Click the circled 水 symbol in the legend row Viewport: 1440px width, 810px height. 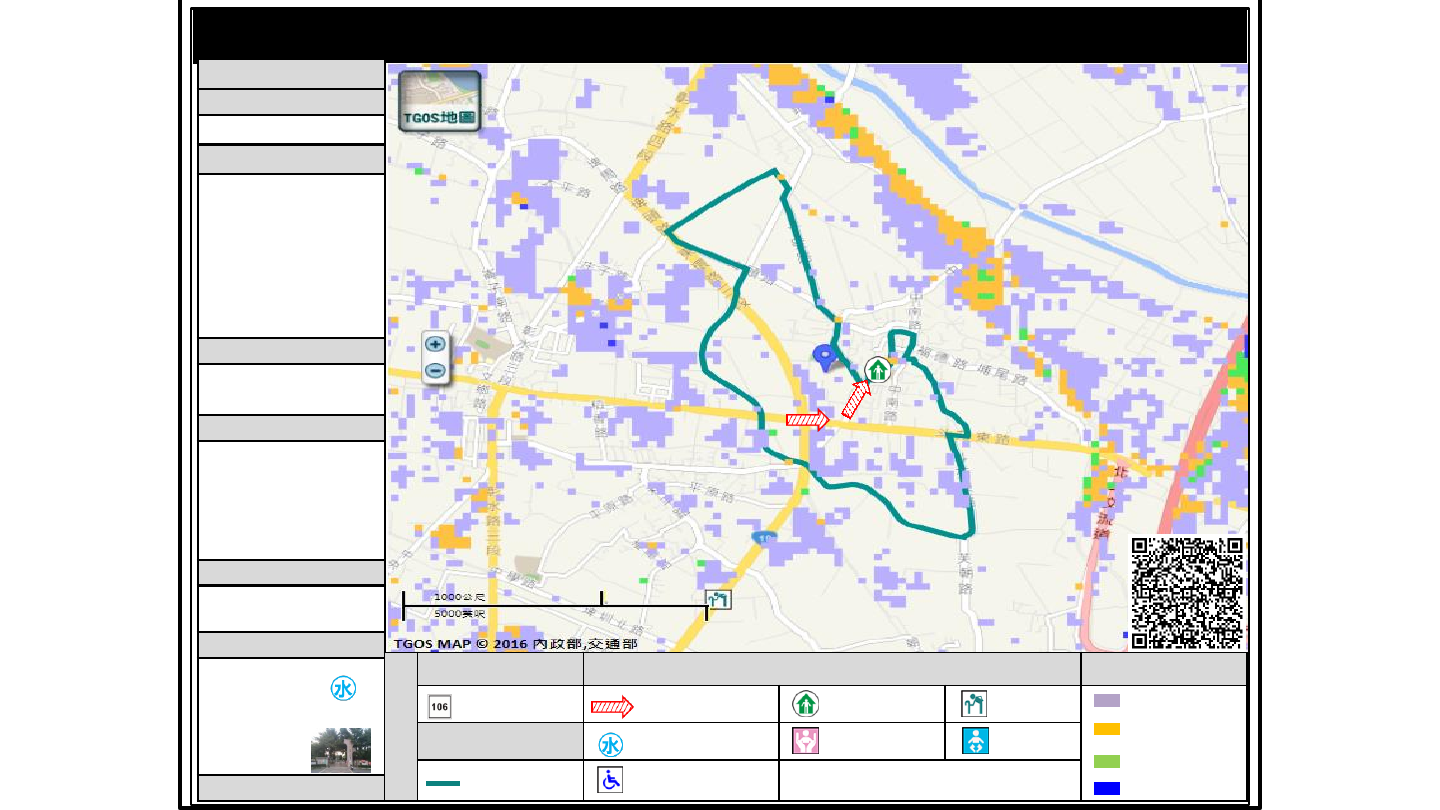[x=611, y=745]
